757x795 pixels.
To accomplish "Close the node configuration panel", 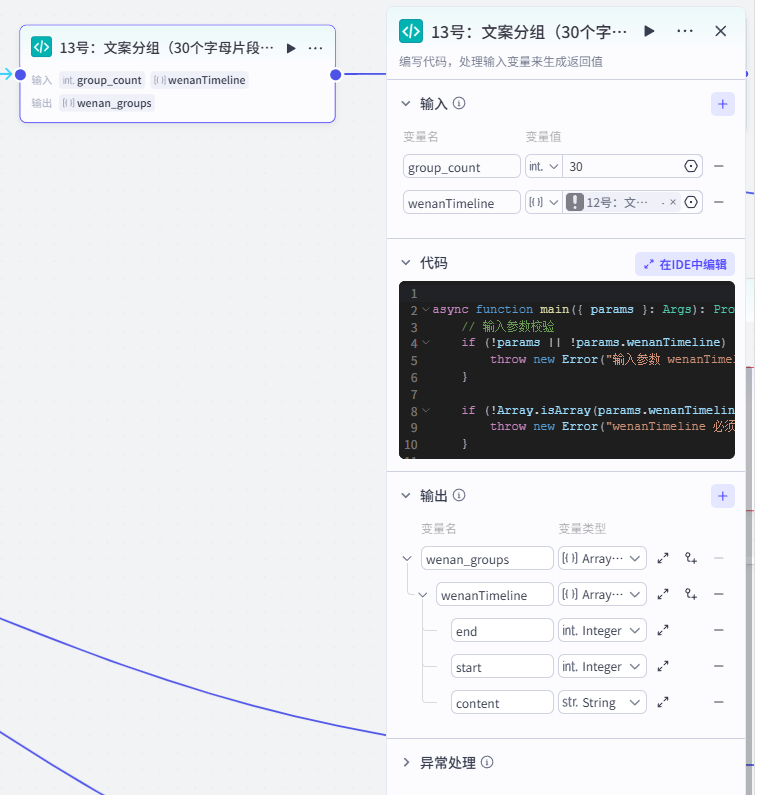I will pos(720,31).
